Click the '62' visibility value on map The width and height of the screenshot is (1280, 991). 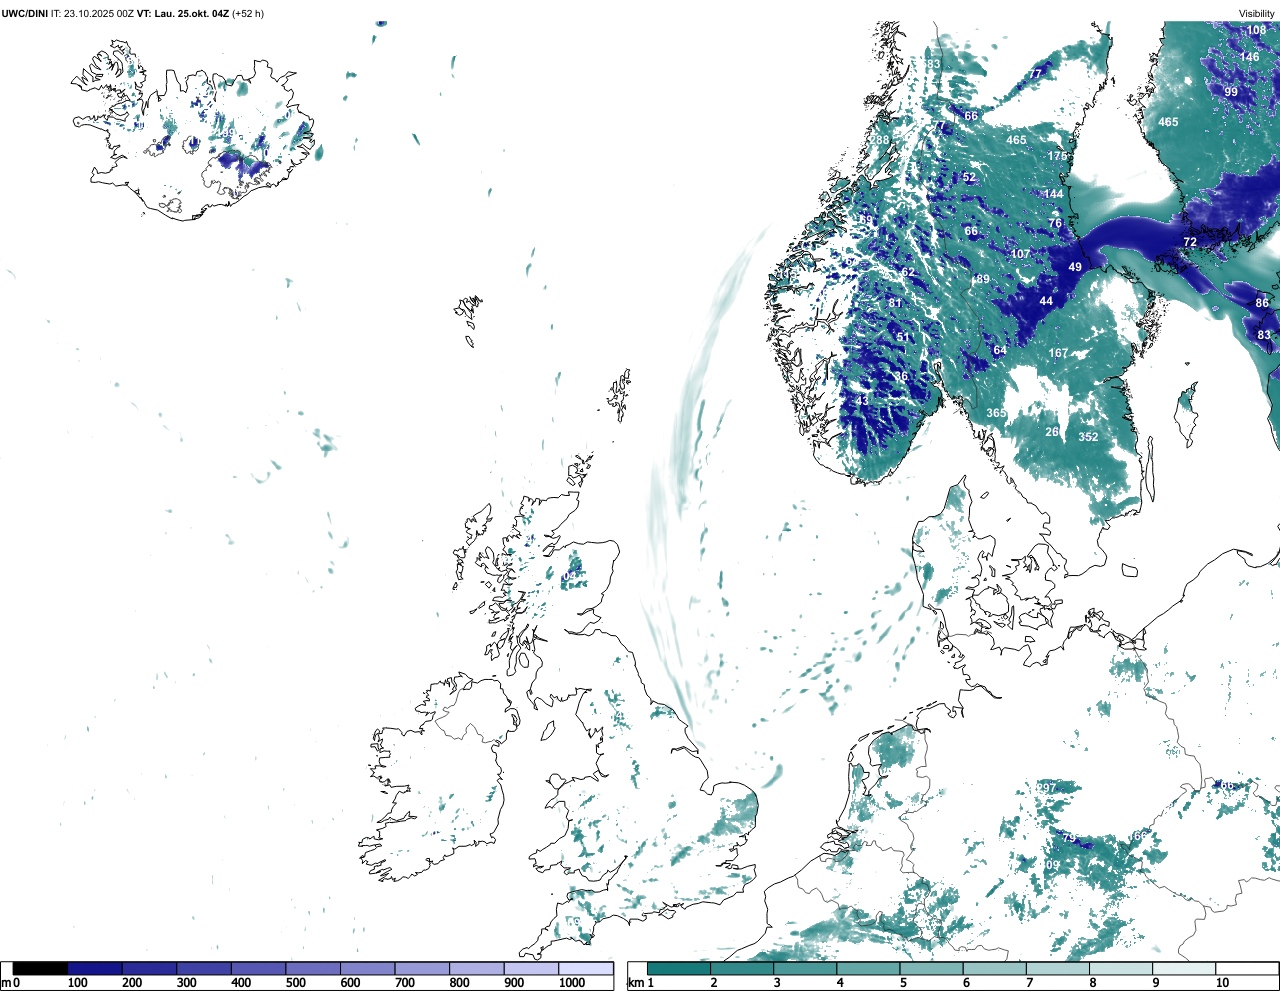pos(908,273)
